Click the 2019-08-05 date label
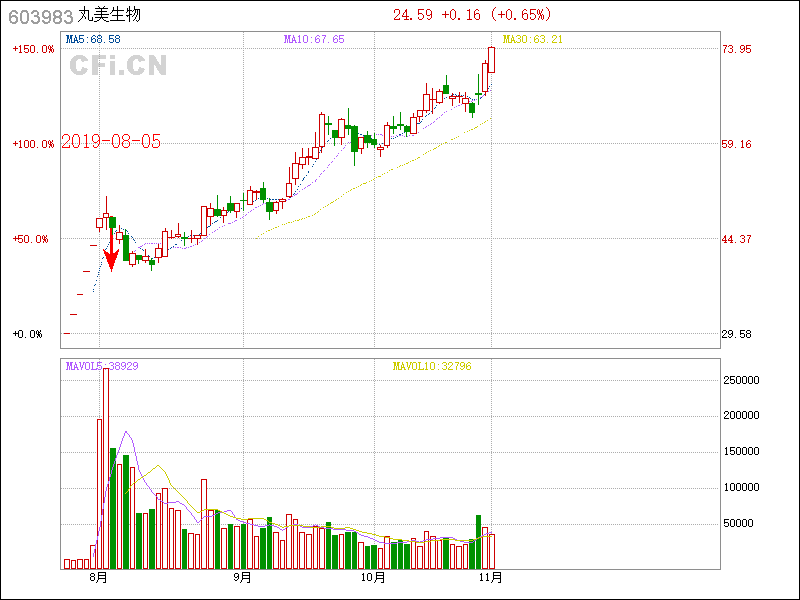This screenshot has width=800, height=600. [x=111, y=141]
